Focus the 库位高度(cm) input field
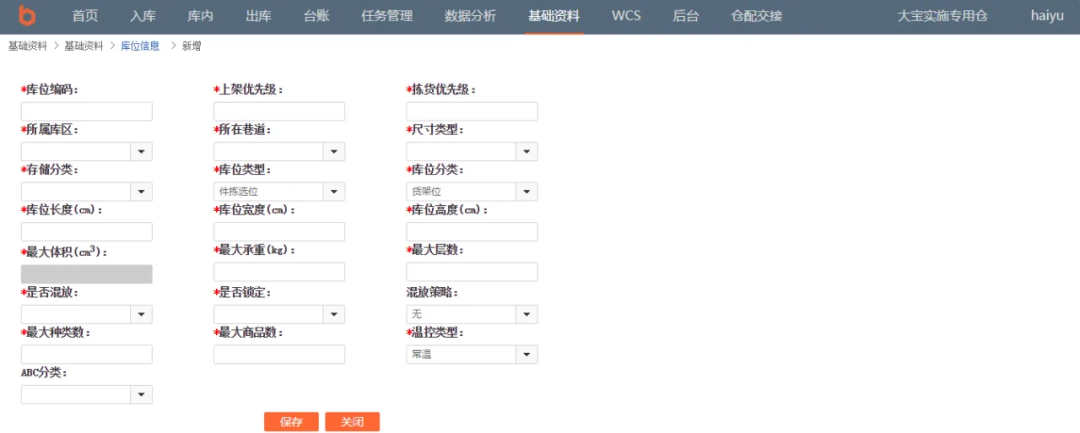The image size is (1080, 433). click(x=472, y=232)
